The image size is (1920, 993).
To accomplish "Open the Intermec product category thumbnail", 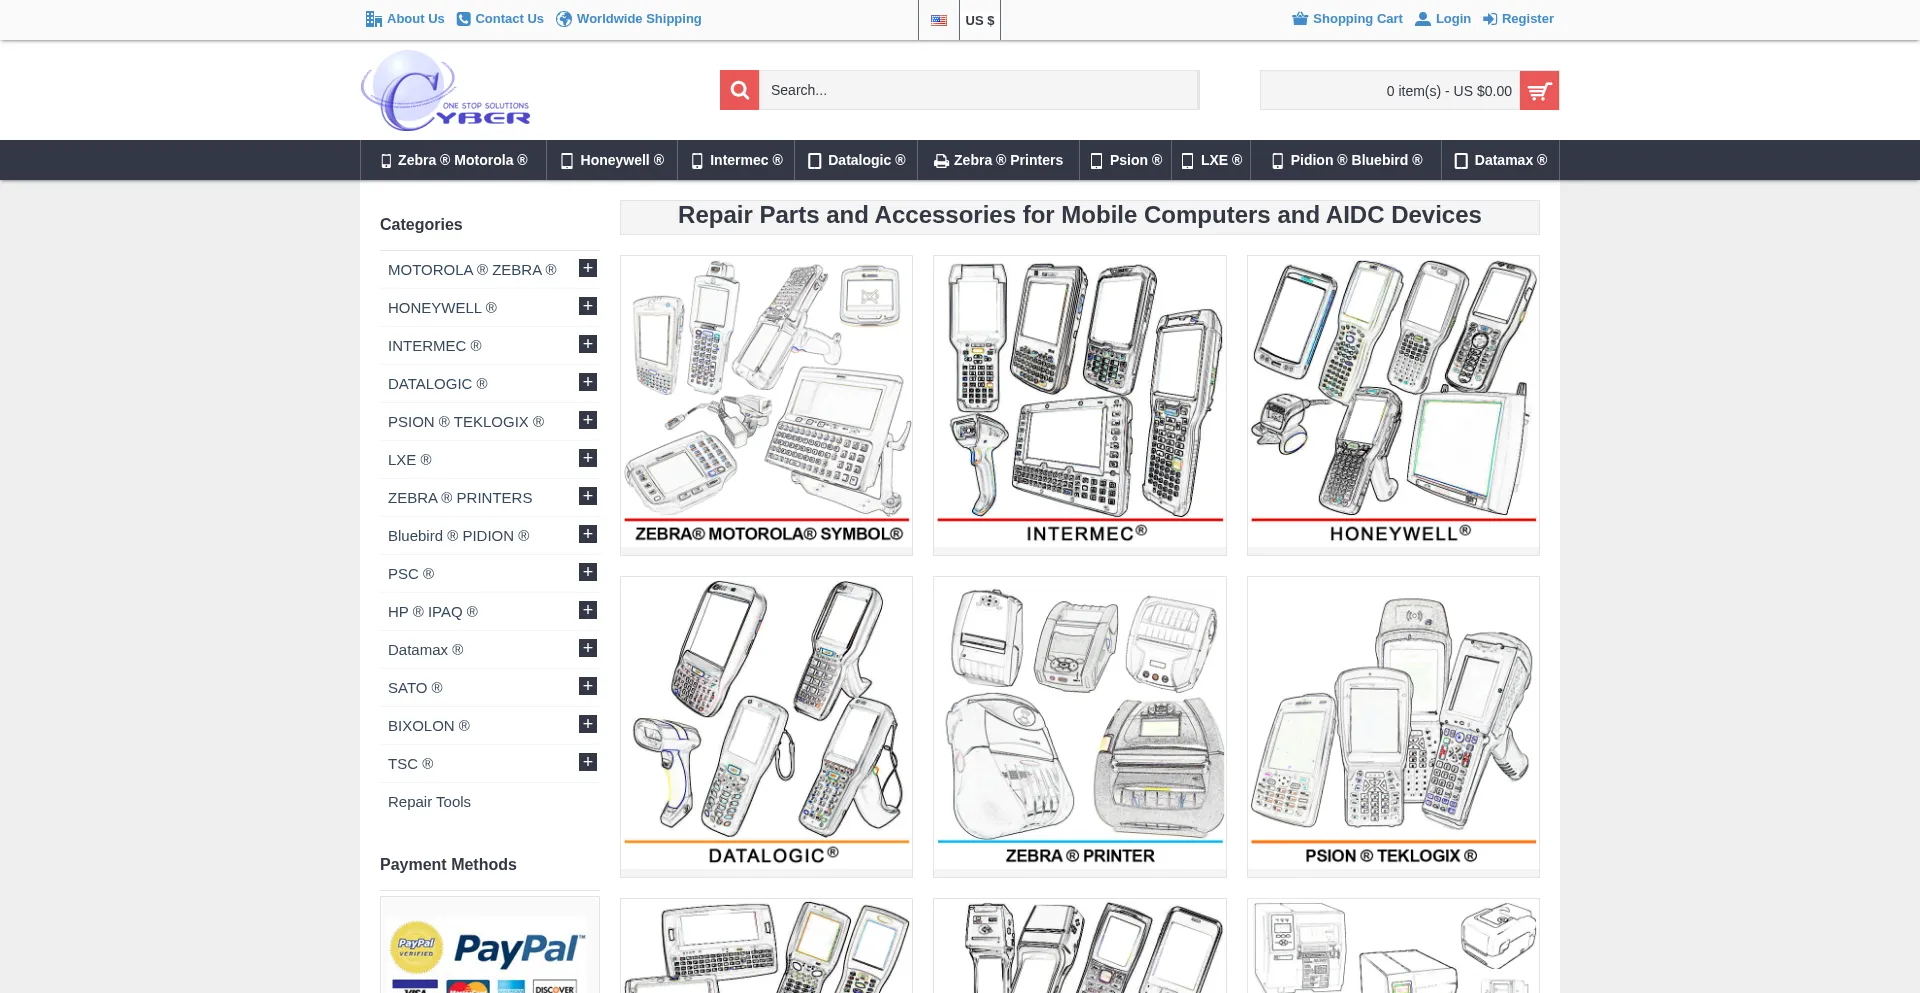I will [1079, 405].
